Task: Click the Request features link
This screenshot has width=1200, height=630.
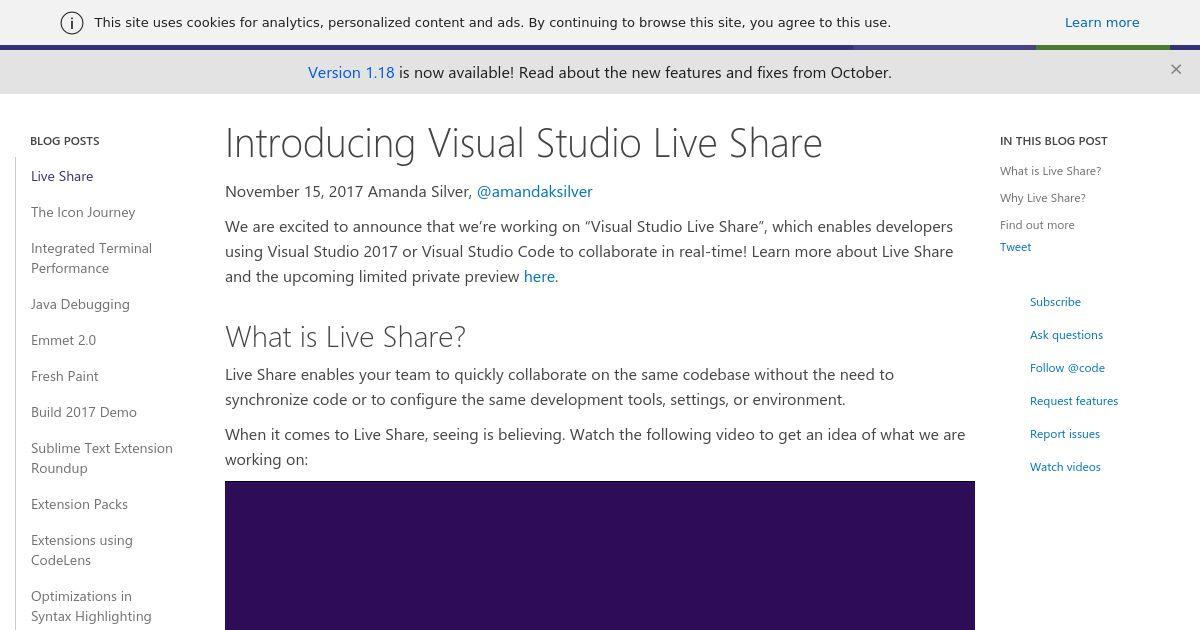Action: [1074, 401]
